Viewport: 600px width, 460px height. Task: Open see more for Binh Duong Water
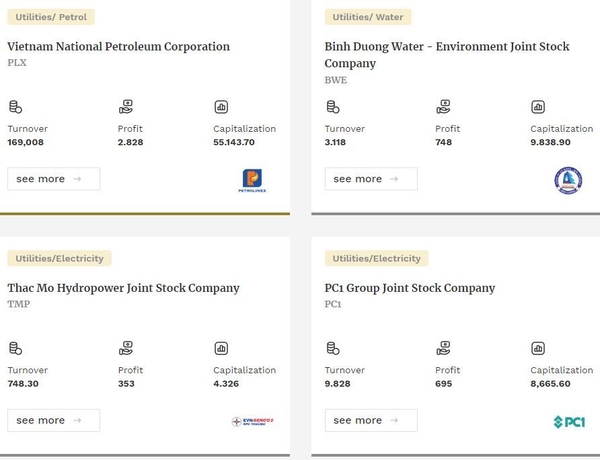click(x=371, y=179)
